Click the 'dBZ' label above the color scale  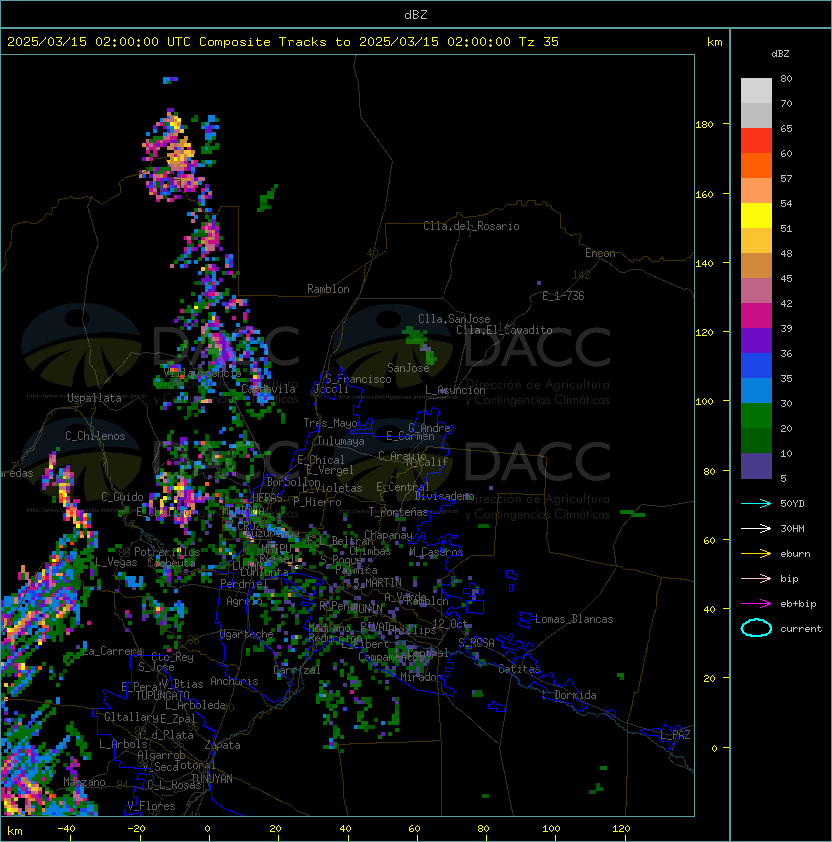point(780,54)
